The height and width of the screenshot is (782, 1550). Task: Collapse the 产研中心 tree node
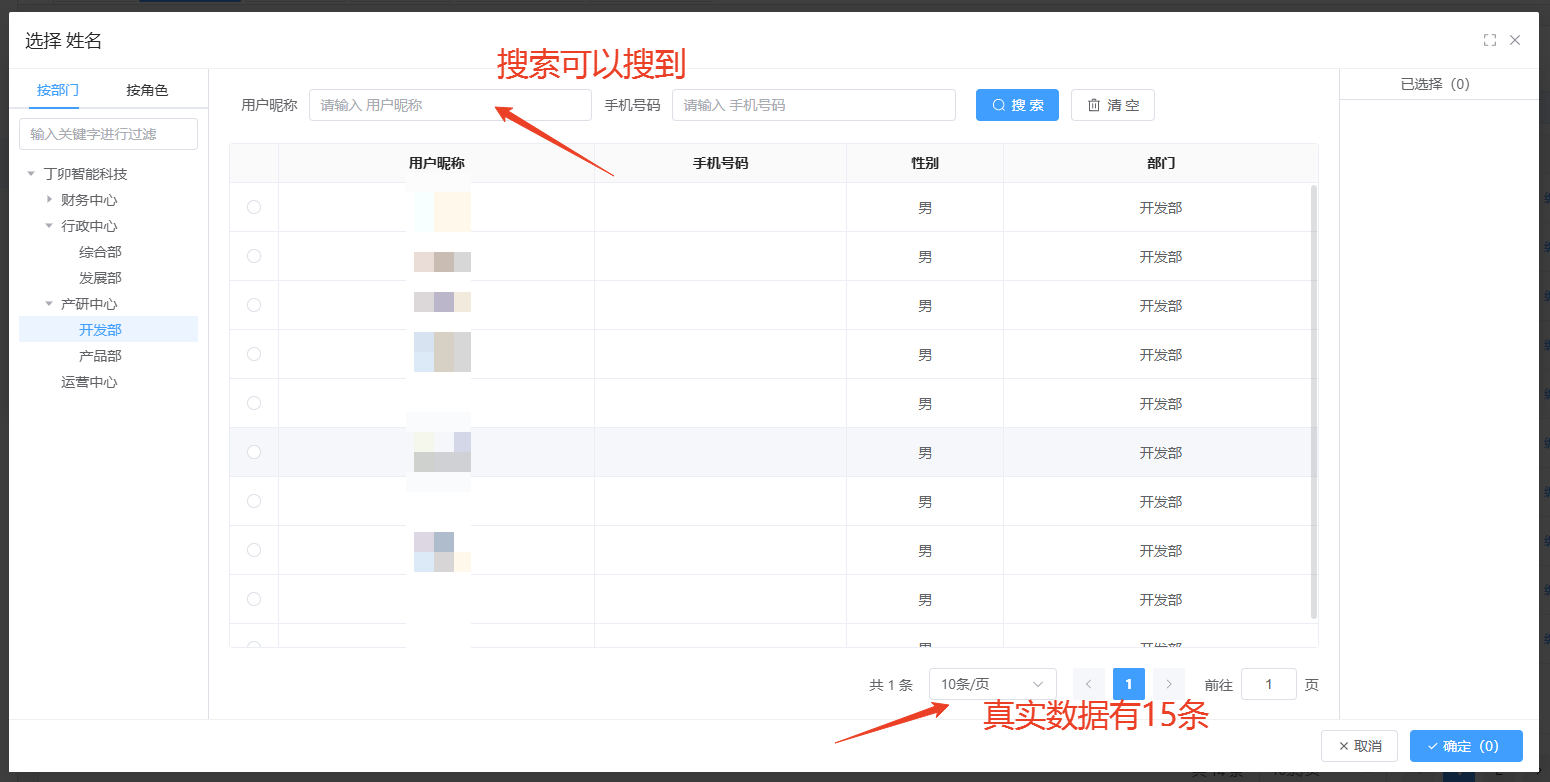point(49,304)
